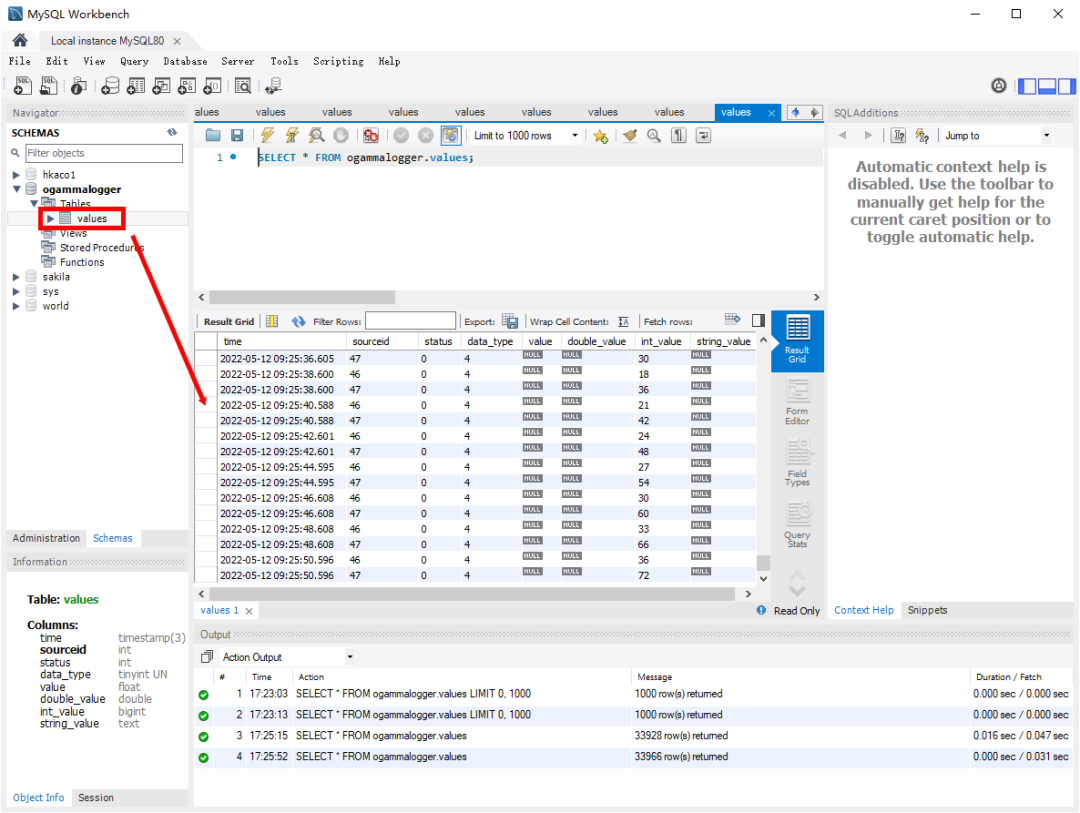1080x813 pixels.
Task: Select the Views item under ogammalogger
Action: pos(73,233)
